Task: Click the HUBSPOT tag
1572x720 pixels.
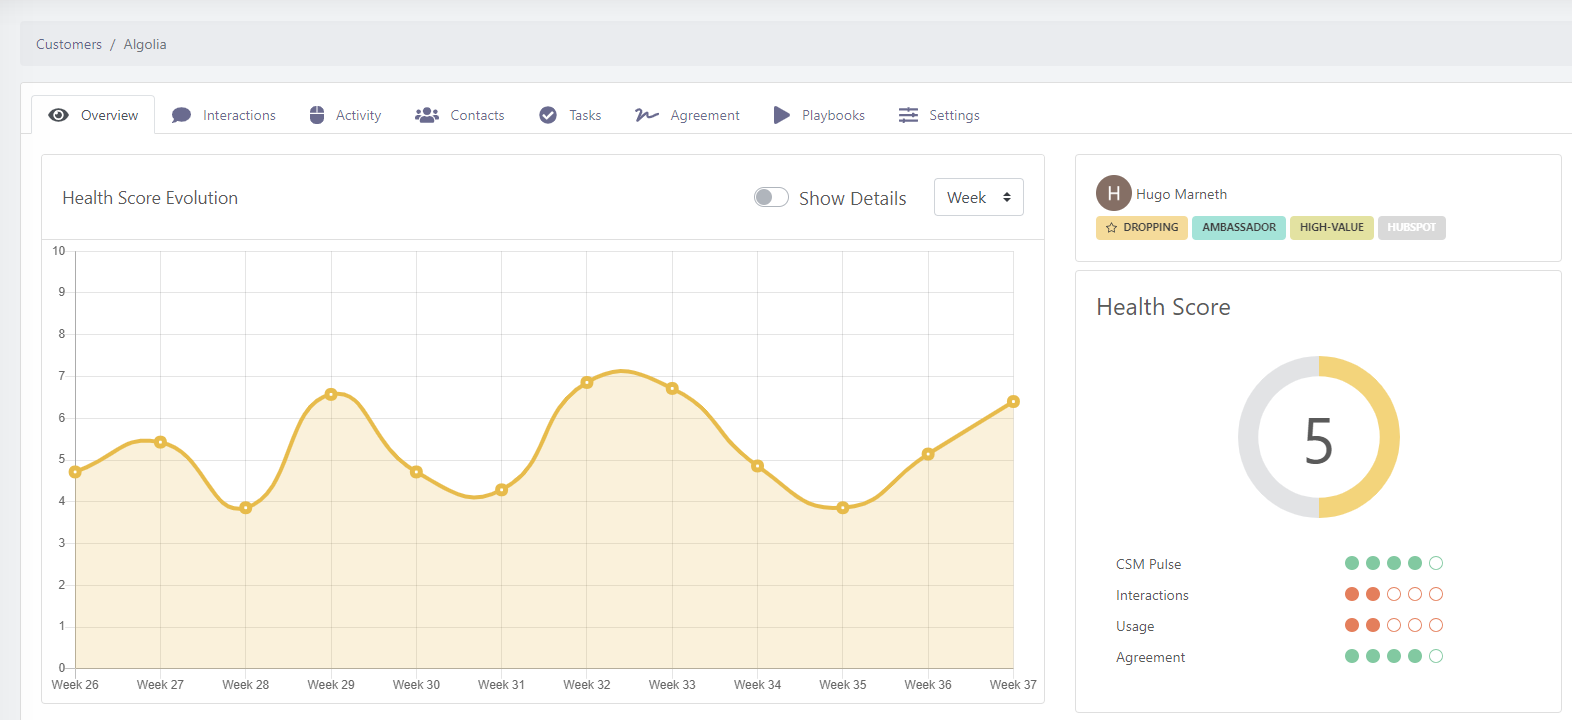Action: click(x=1411, y=228)
